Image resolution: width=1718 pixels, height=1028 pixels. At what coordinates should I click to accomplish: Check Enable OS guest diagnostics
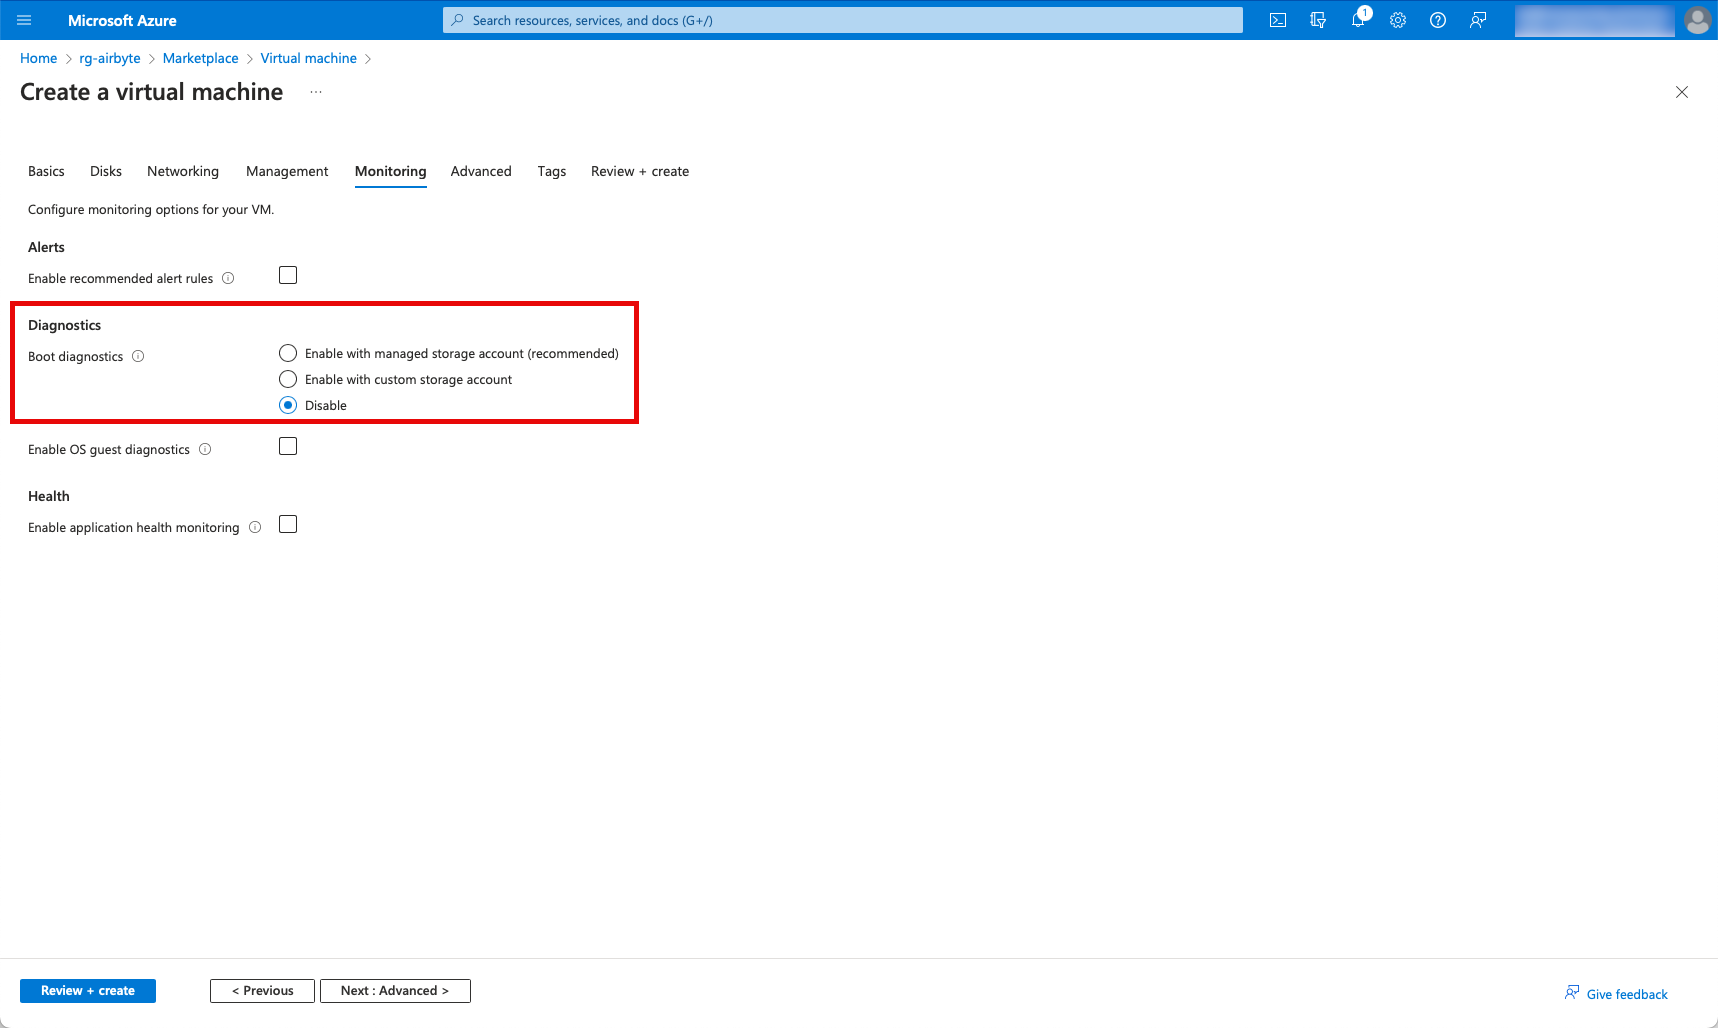288,446
